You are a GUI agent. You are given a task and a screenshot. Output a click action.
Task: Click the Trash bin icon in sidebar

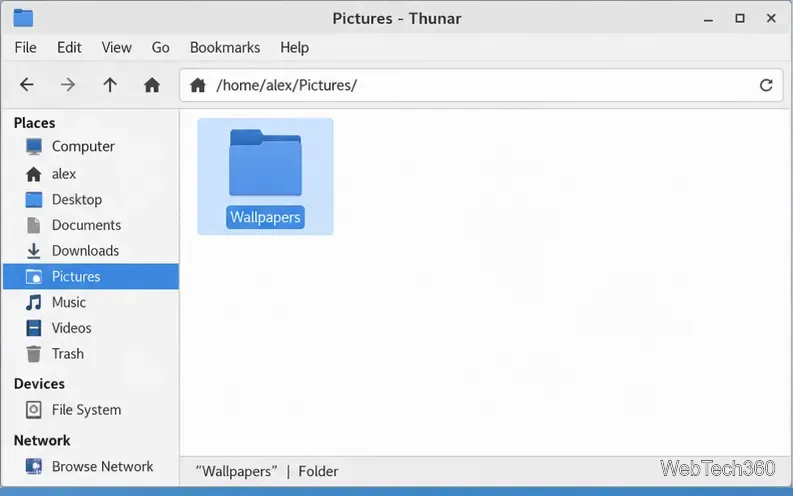click(34, 354)
